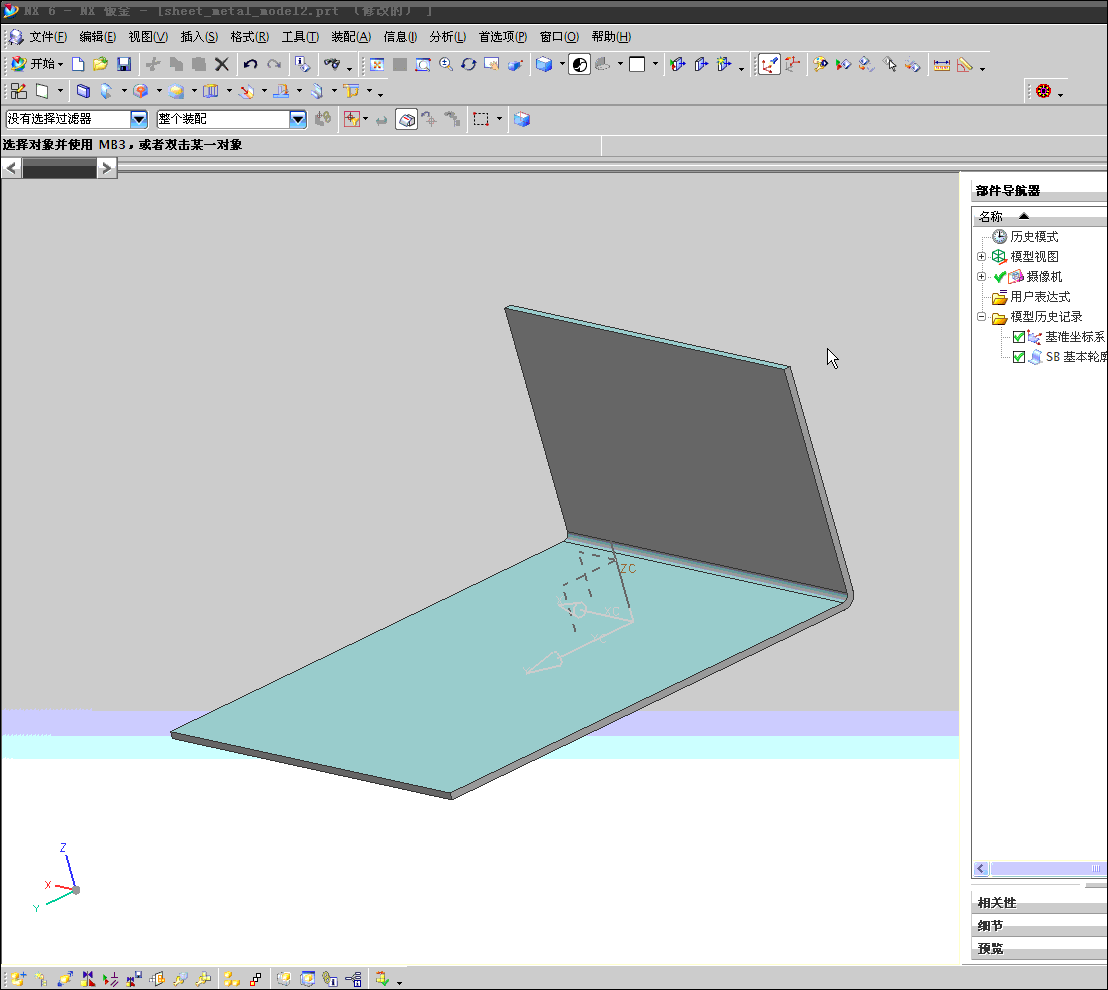Image resolution: width=1108 pixels, height=990 pixels.
Task: Open the rectangle selection dropdown arrow
Action: click(500, 119)
